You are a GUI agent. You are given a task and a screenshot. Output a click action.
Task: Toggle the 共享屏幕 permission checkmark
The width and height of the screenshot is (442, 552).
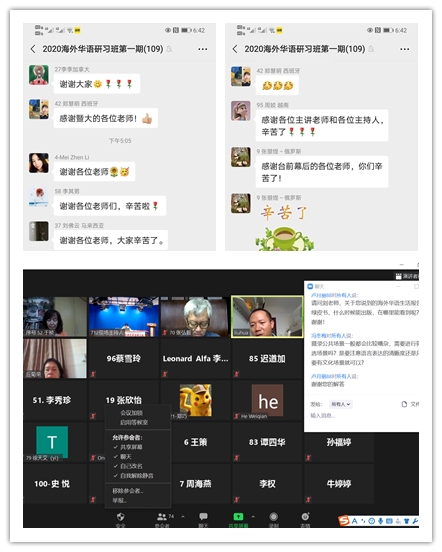click(x=116, y=447)
